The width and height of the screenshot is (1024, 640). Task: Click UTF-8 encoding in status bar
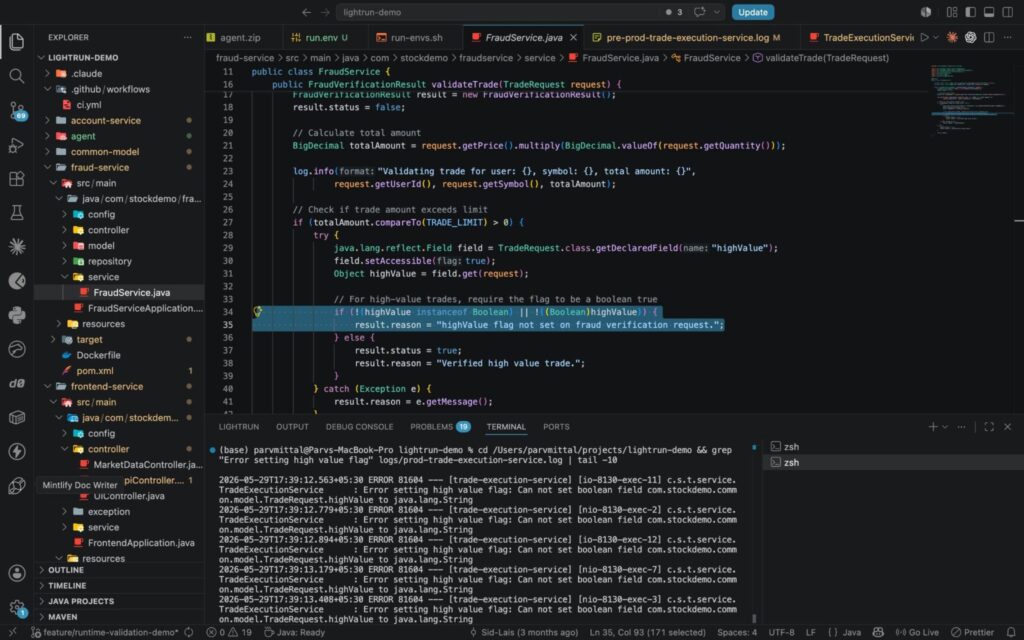click(781, 632)
